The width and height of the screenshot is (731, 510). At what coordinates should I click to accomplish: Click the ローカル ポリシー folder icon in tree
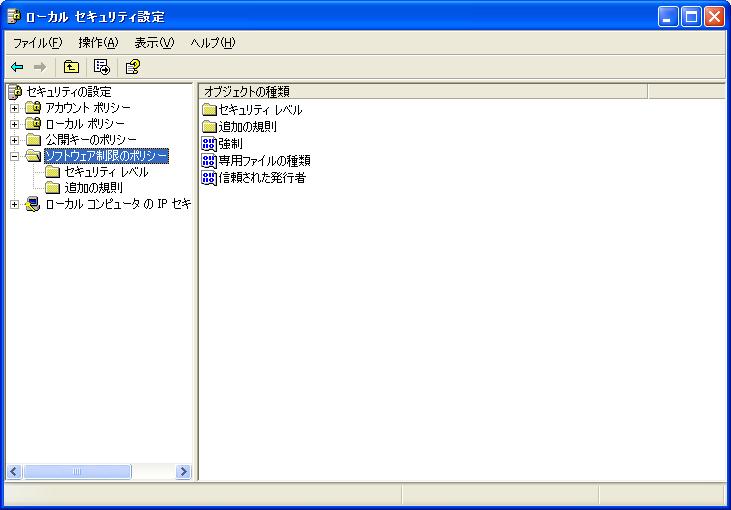(x=33, y=124)
